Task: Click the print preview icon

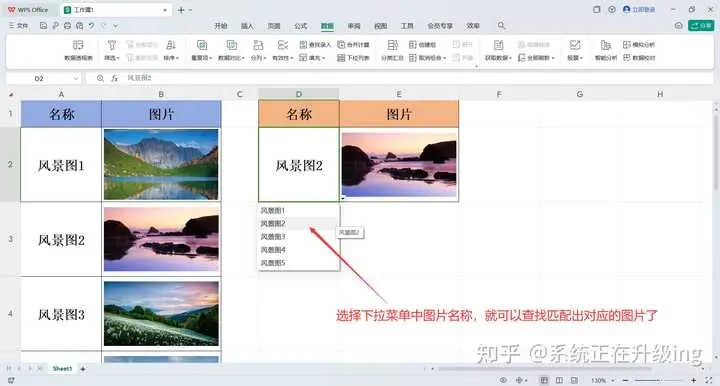Action: tap(80, 26)
